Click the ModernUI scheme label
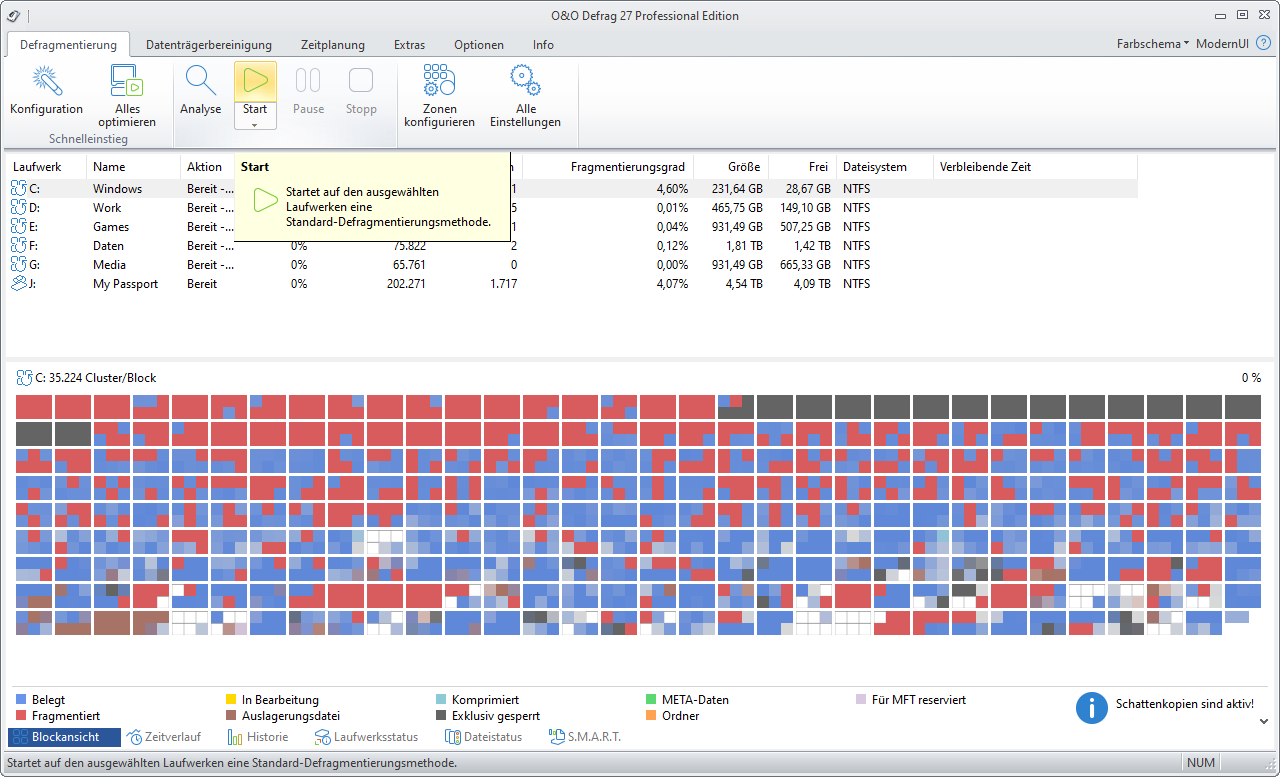The width and height of the screenshot is (1280, 777). point(1222,44)
